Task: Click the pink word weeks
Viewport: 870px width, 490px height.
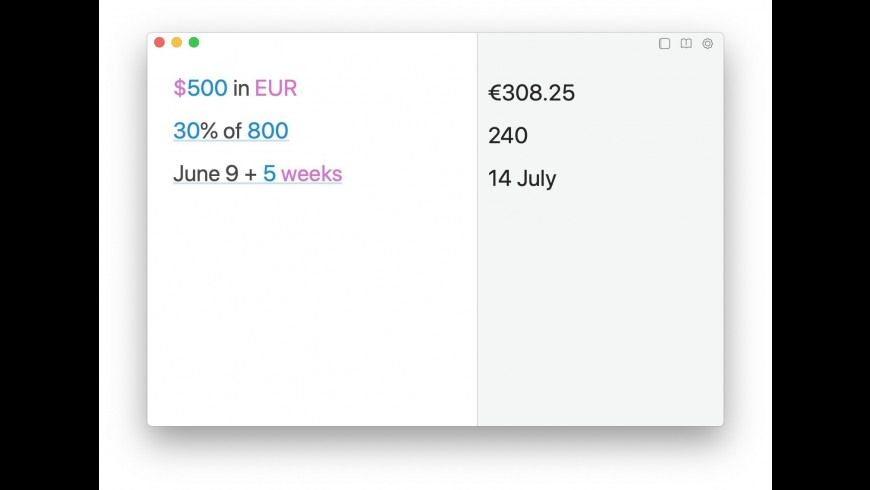Action: [x=311, y=174]
